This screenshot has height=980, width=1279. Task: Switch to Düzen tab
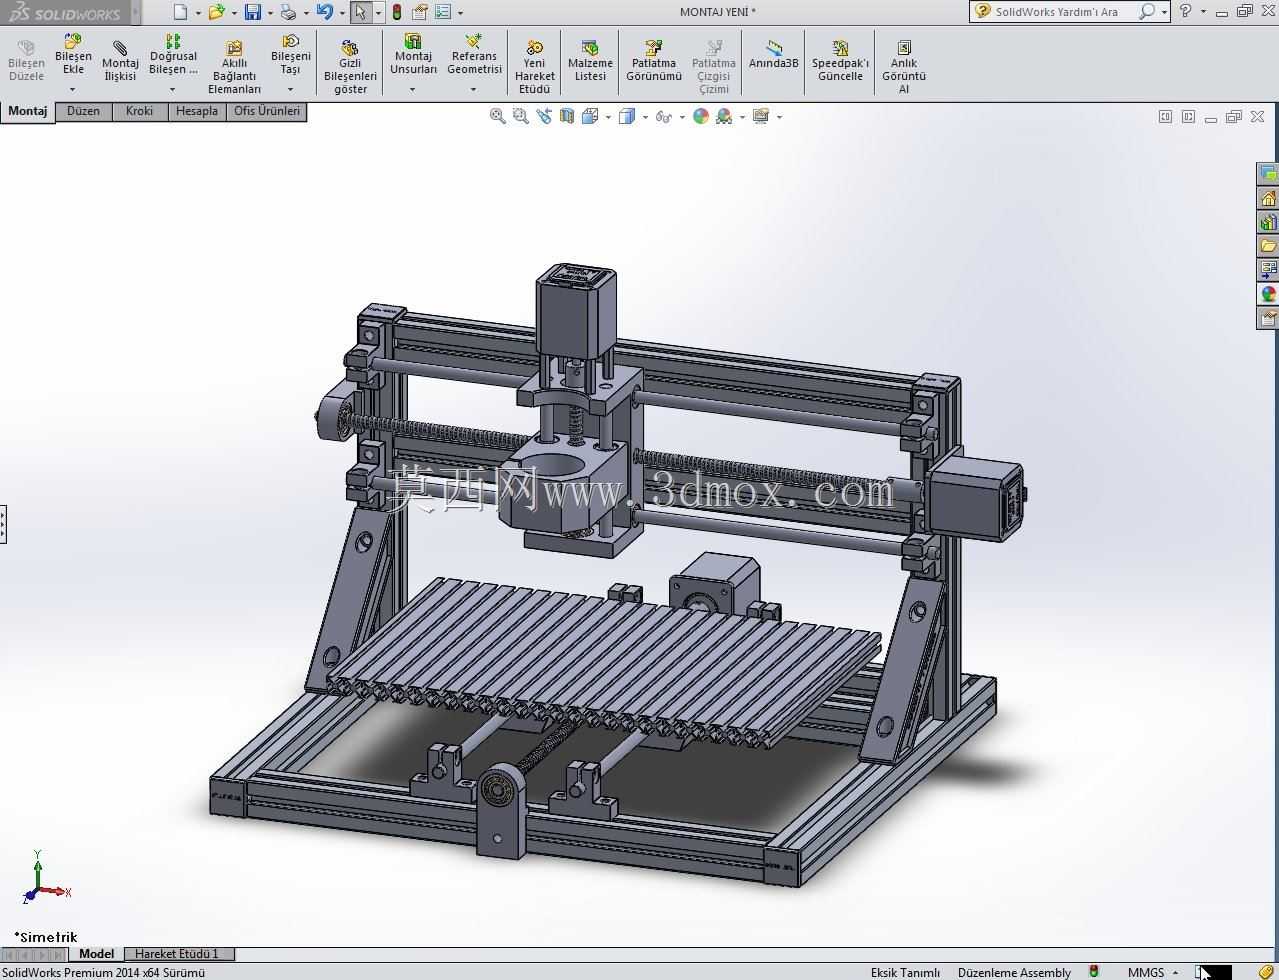84,111
